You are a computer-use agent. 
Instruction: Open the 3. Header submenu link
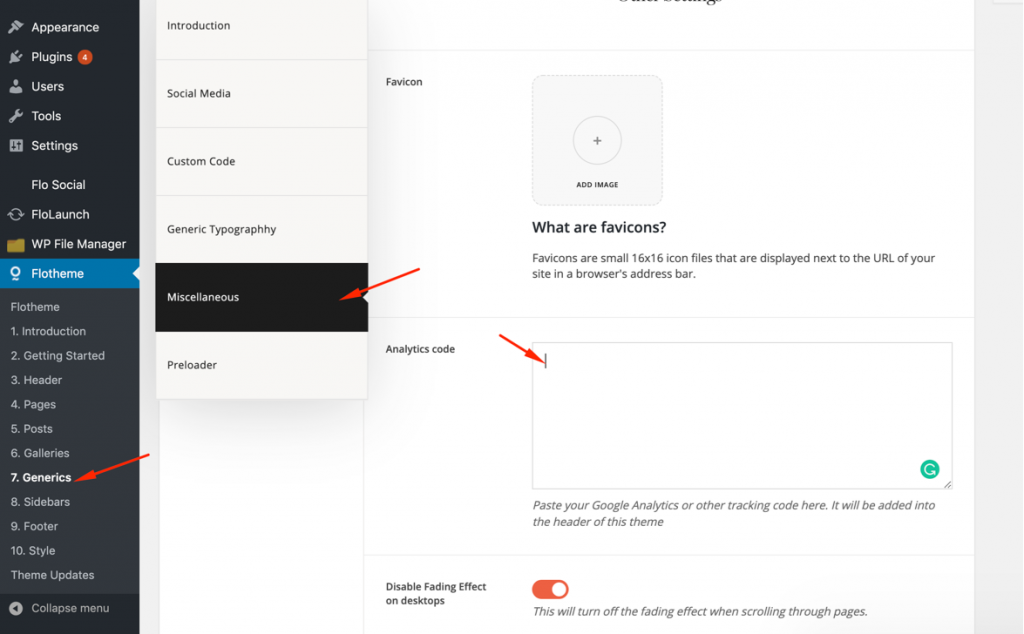[37, 380]
